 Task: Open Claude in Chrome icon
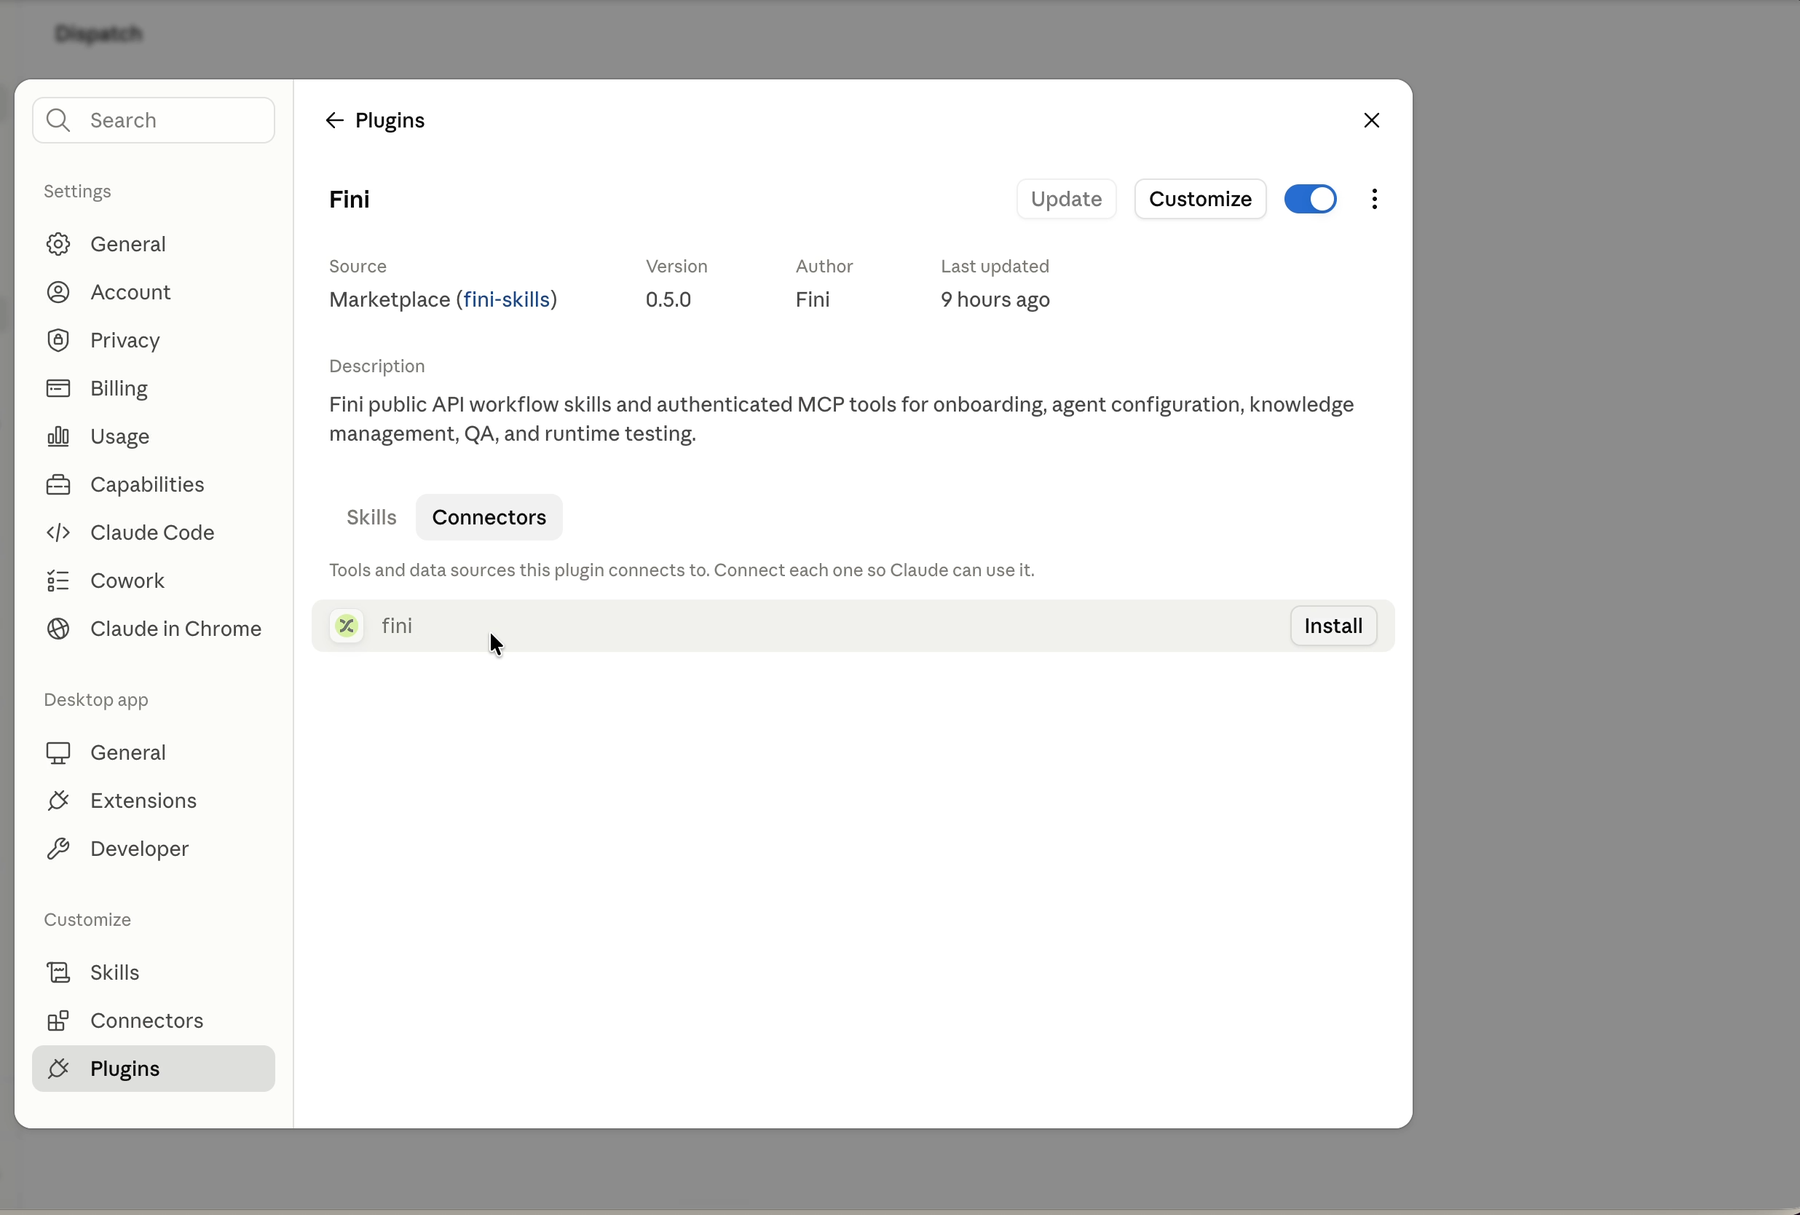(58, 628)
